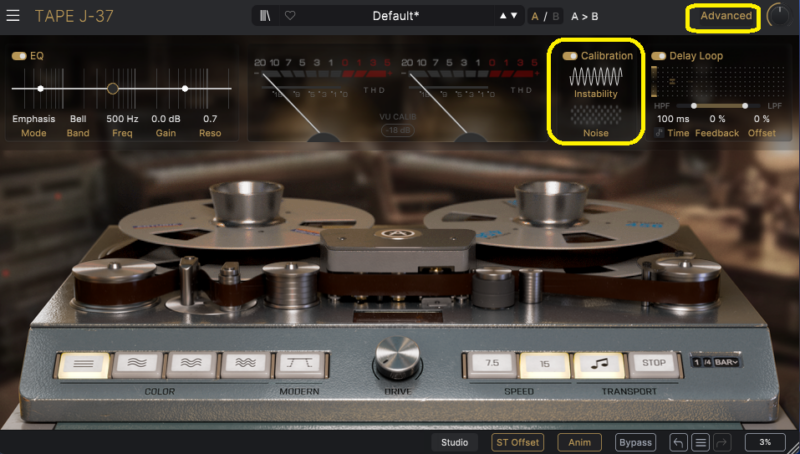Toggle the EQ section on/off switch
The width and height of the screenshot is (800, 454).
(x=19, y=56)
